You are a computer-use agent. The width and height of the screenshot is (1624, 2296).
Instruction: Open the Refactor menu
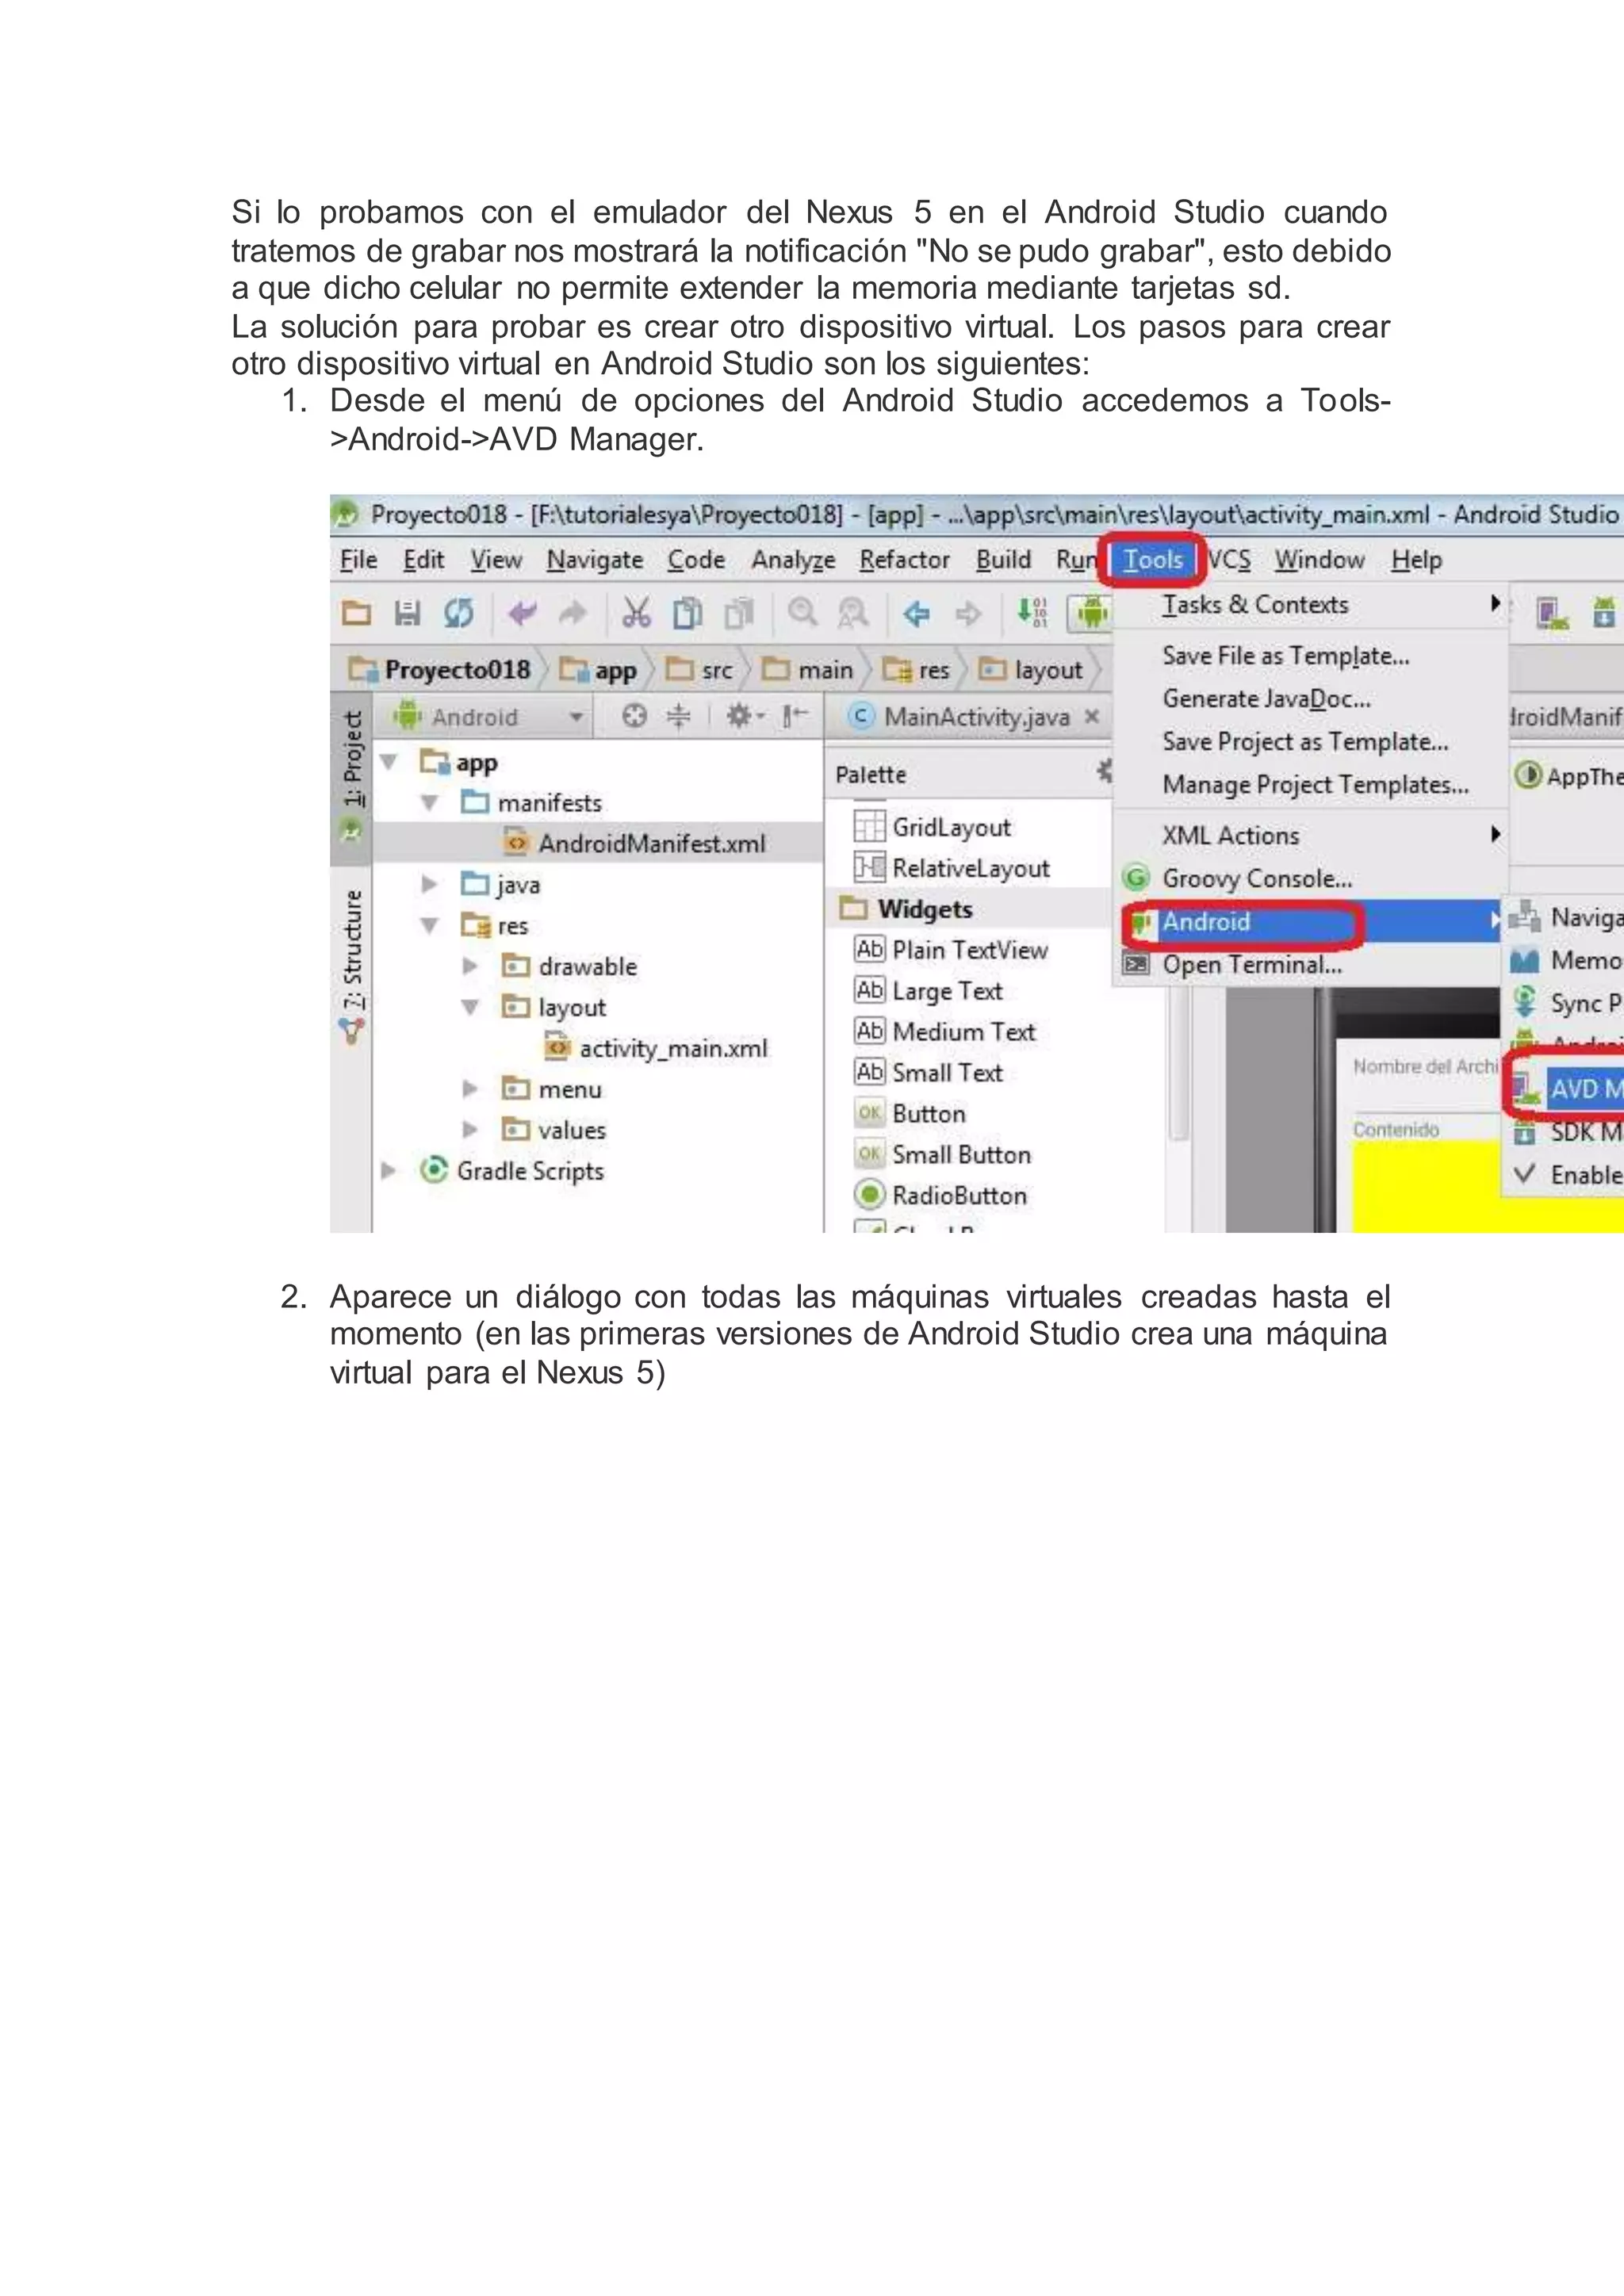click(904, 559)
